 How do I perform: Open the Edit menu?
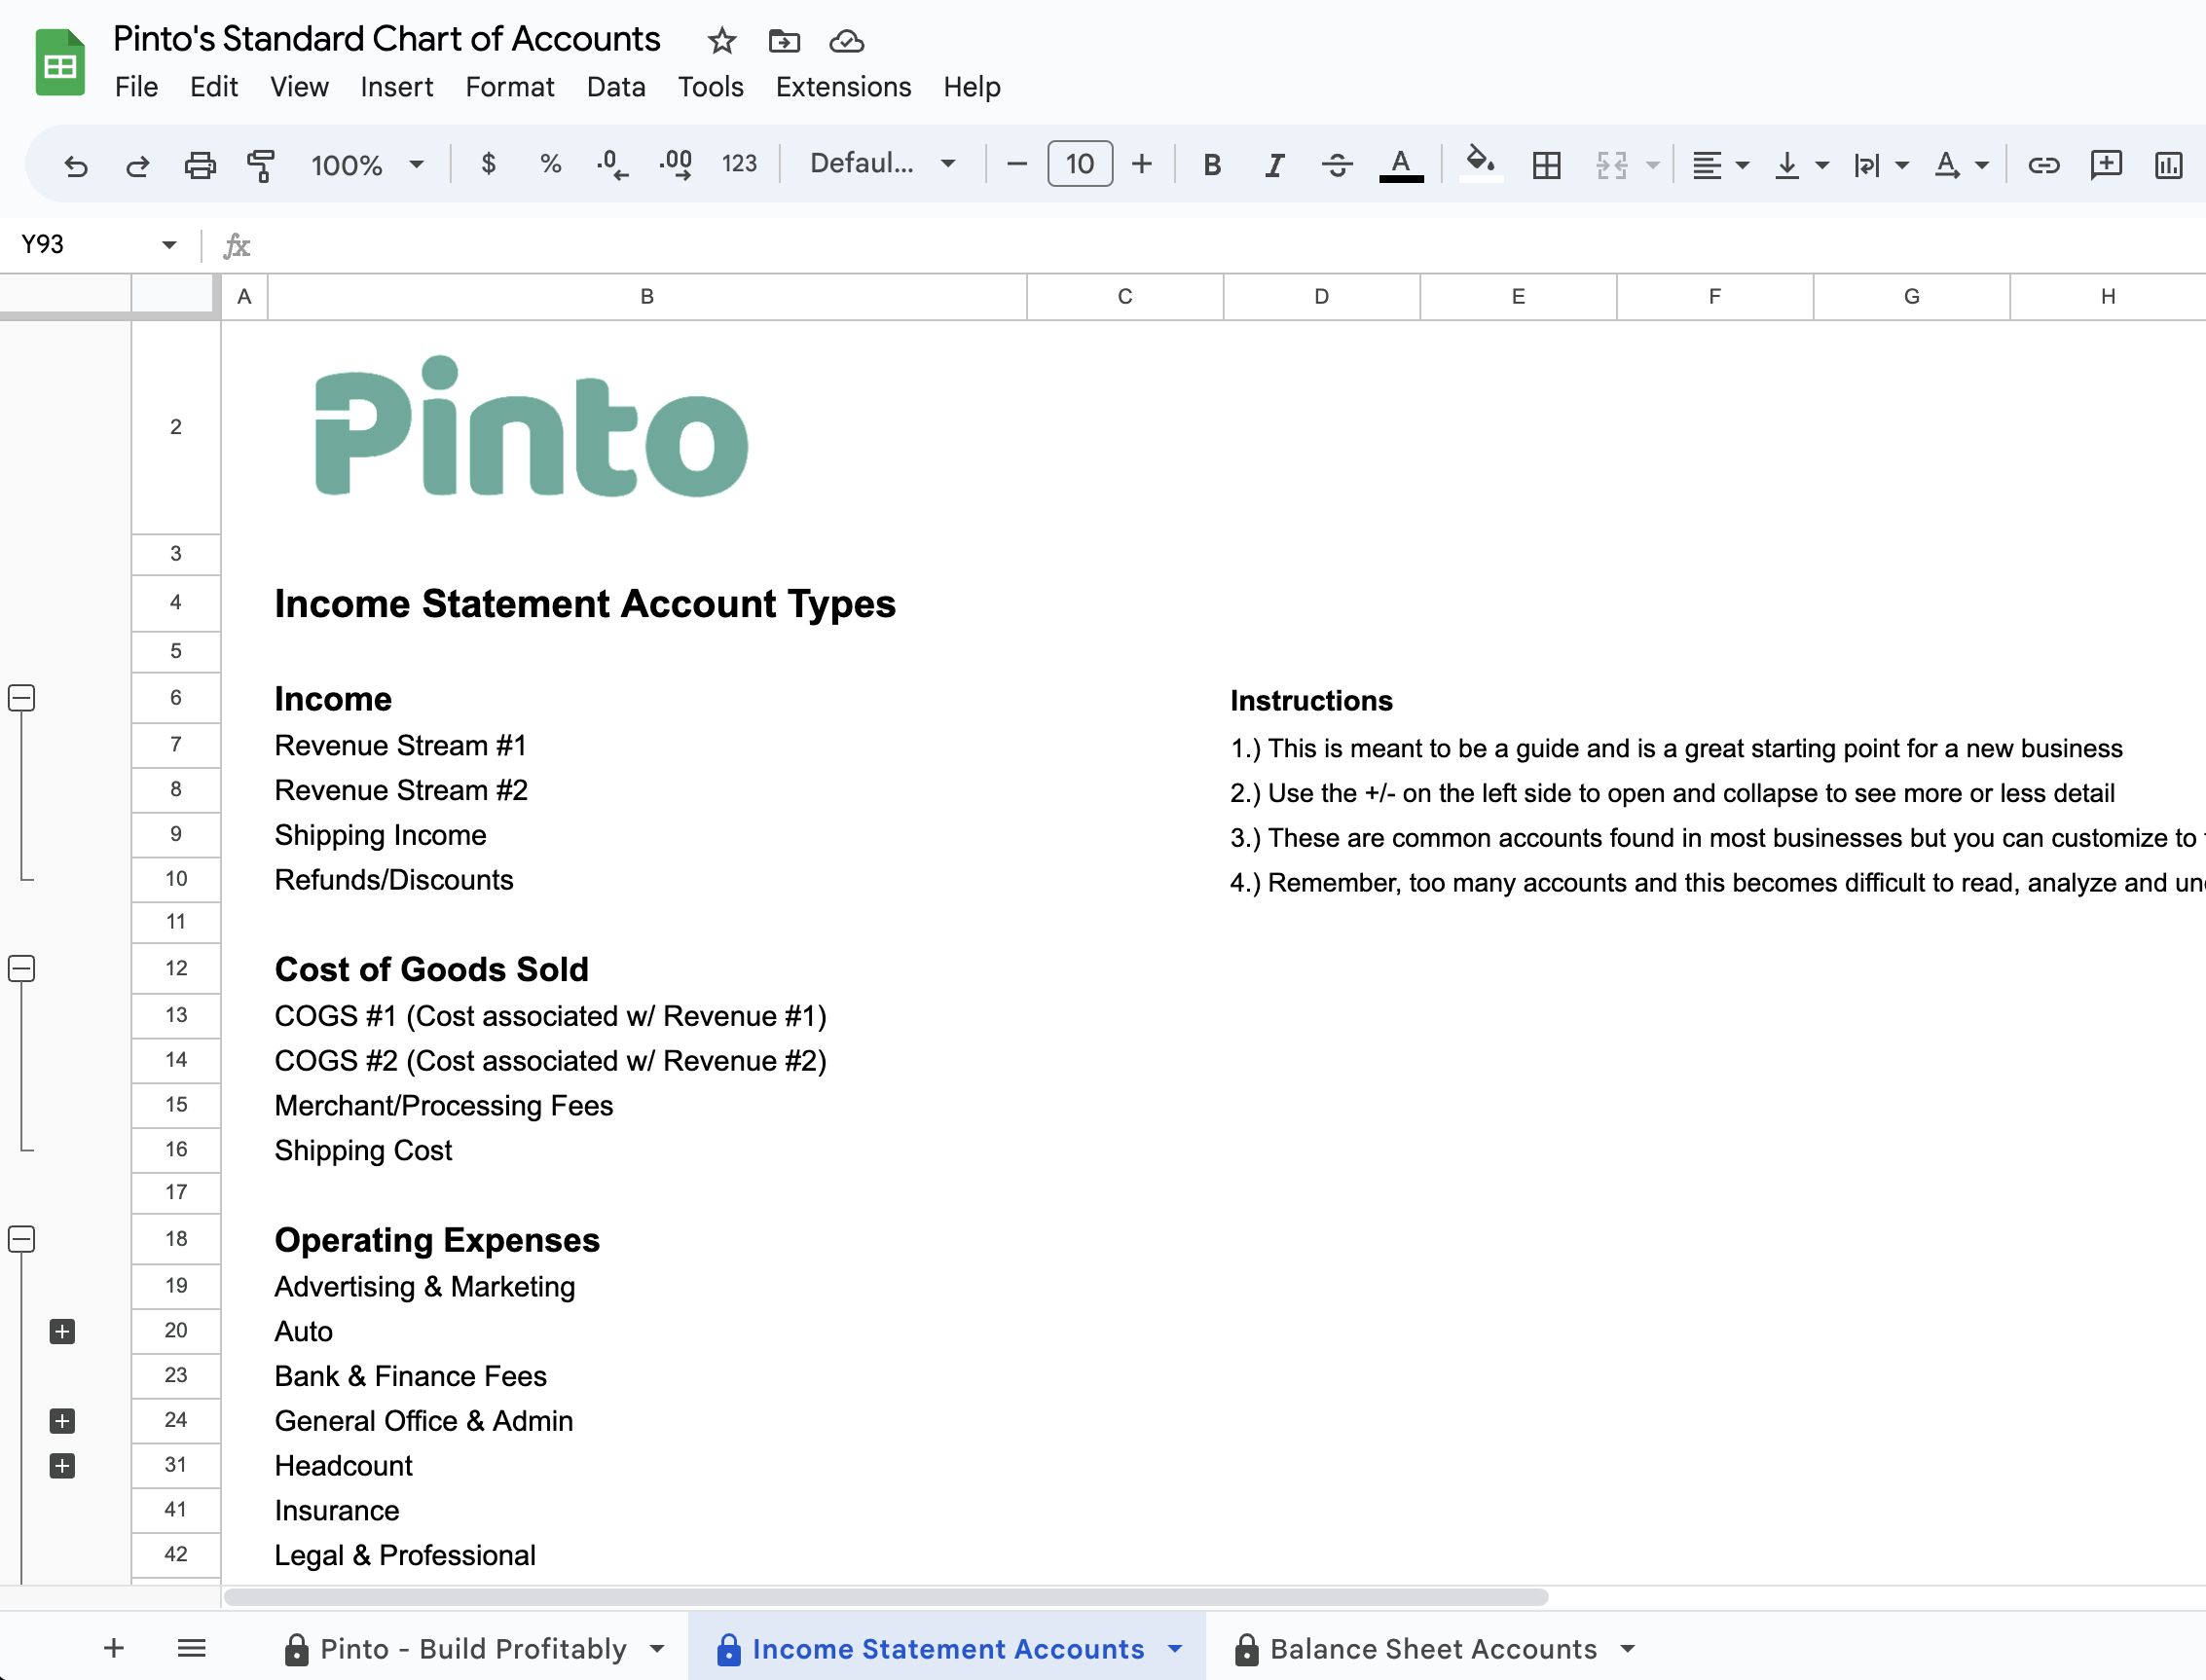coord(213,87)
